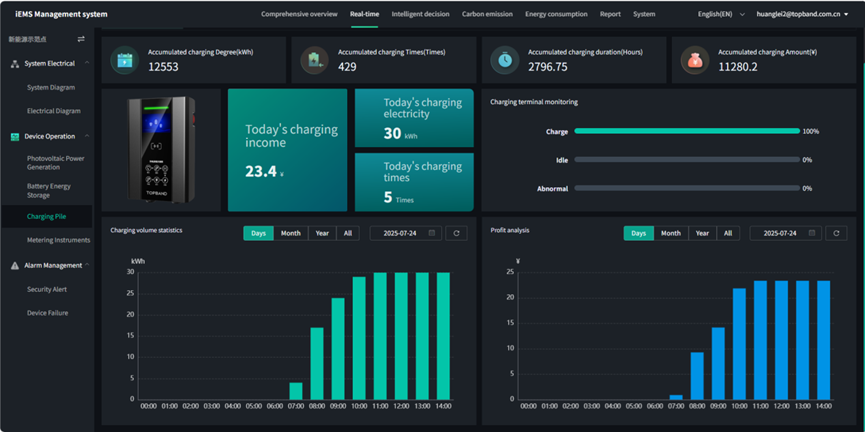Image resolution: width=865 pixels, height=432 pixels.
Task: Click Today's charging times card
Action: (414, 182)
